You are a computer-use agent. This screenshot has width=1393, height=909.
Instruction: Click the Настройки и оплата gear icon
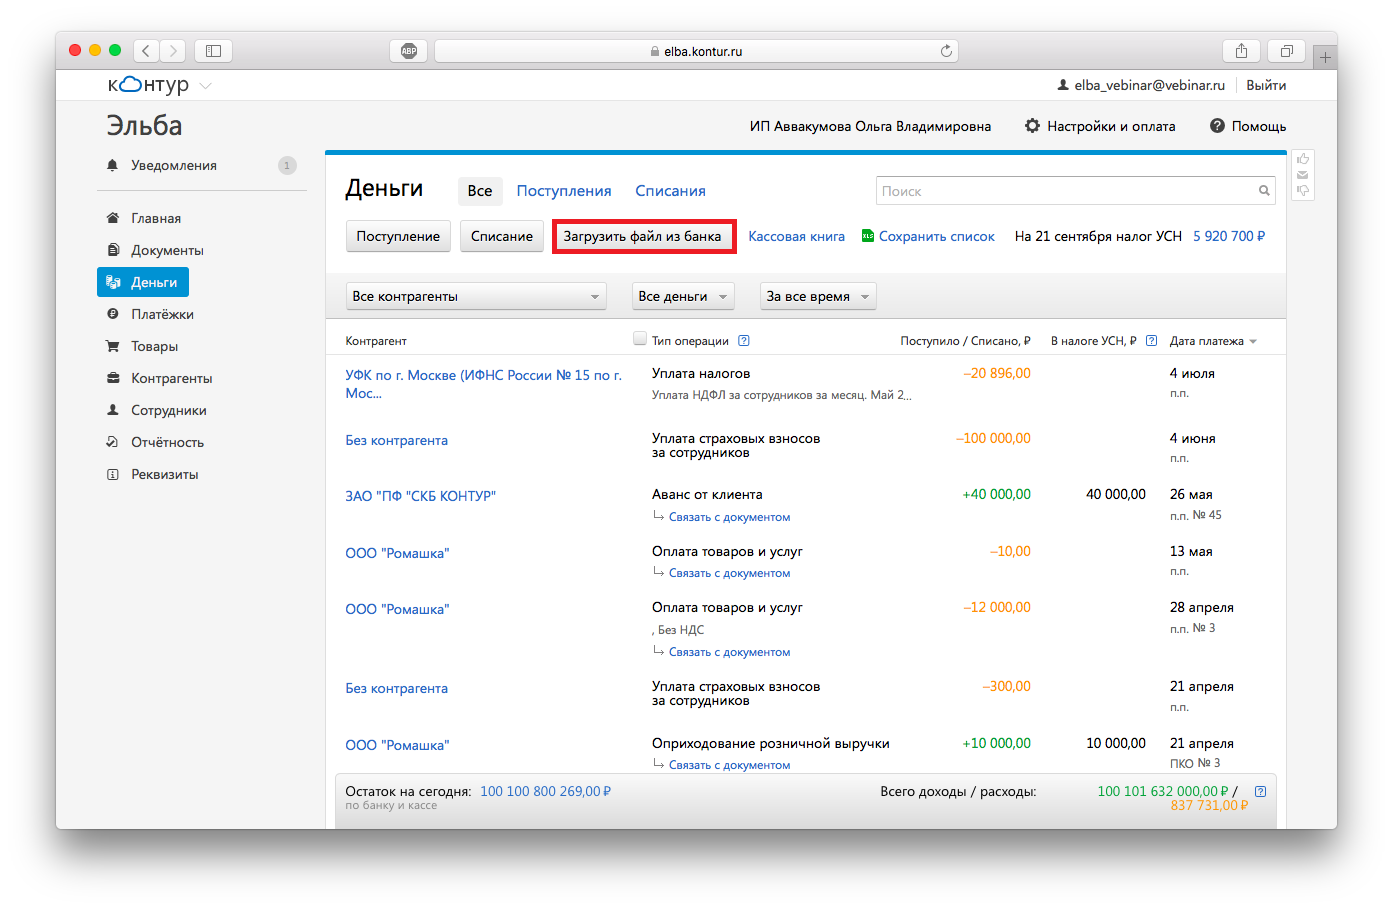pyautogui.click(x=1032, y=126)
